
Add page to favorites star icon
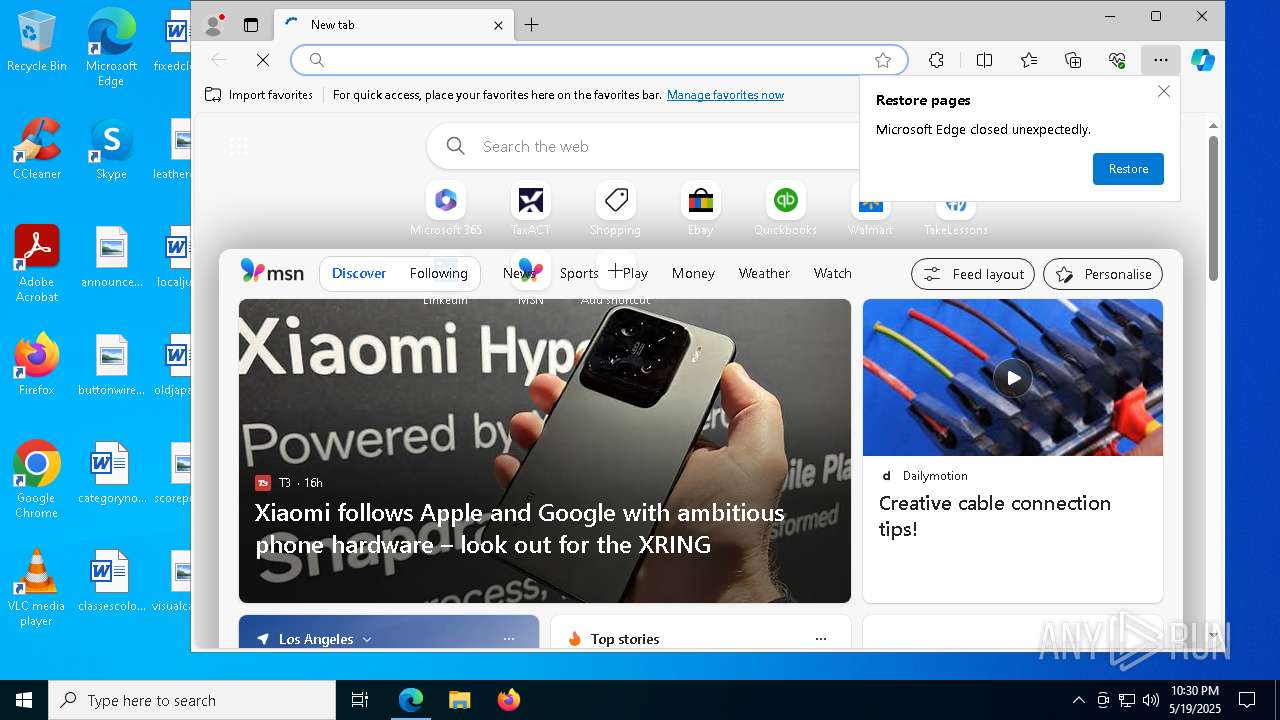(x=883, y=60)
